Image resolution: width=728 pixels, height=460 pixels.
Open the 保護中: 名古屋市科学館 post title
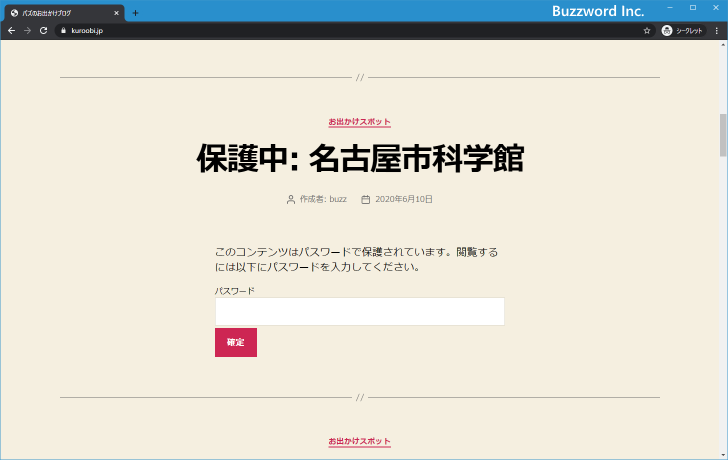click(x=360, y=159)
